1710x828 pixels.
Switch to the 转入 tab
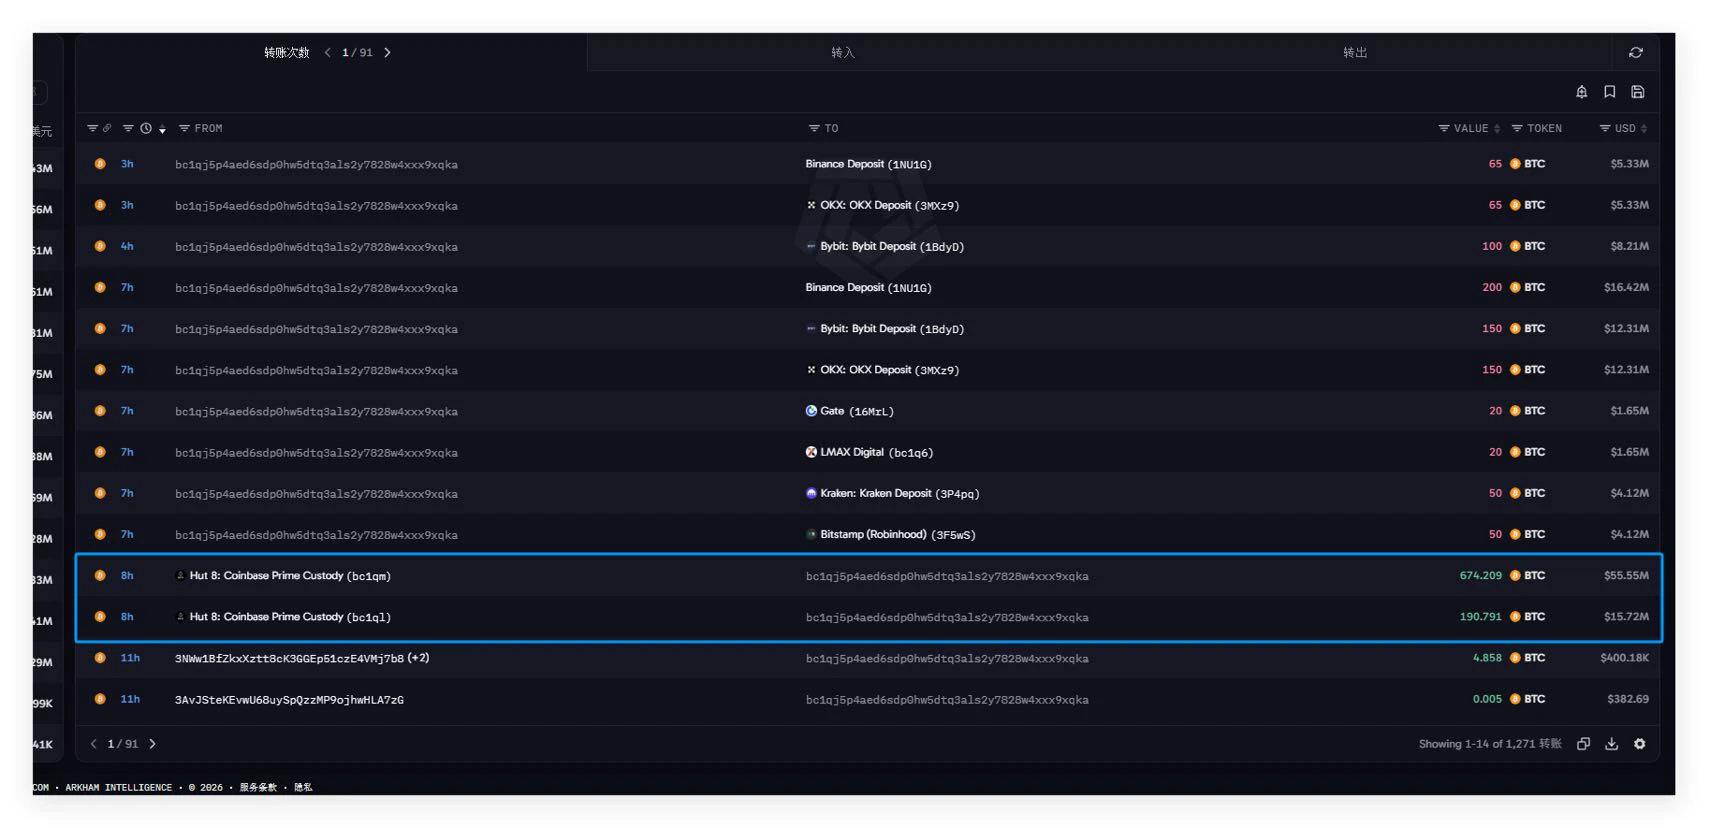(843, 52)
